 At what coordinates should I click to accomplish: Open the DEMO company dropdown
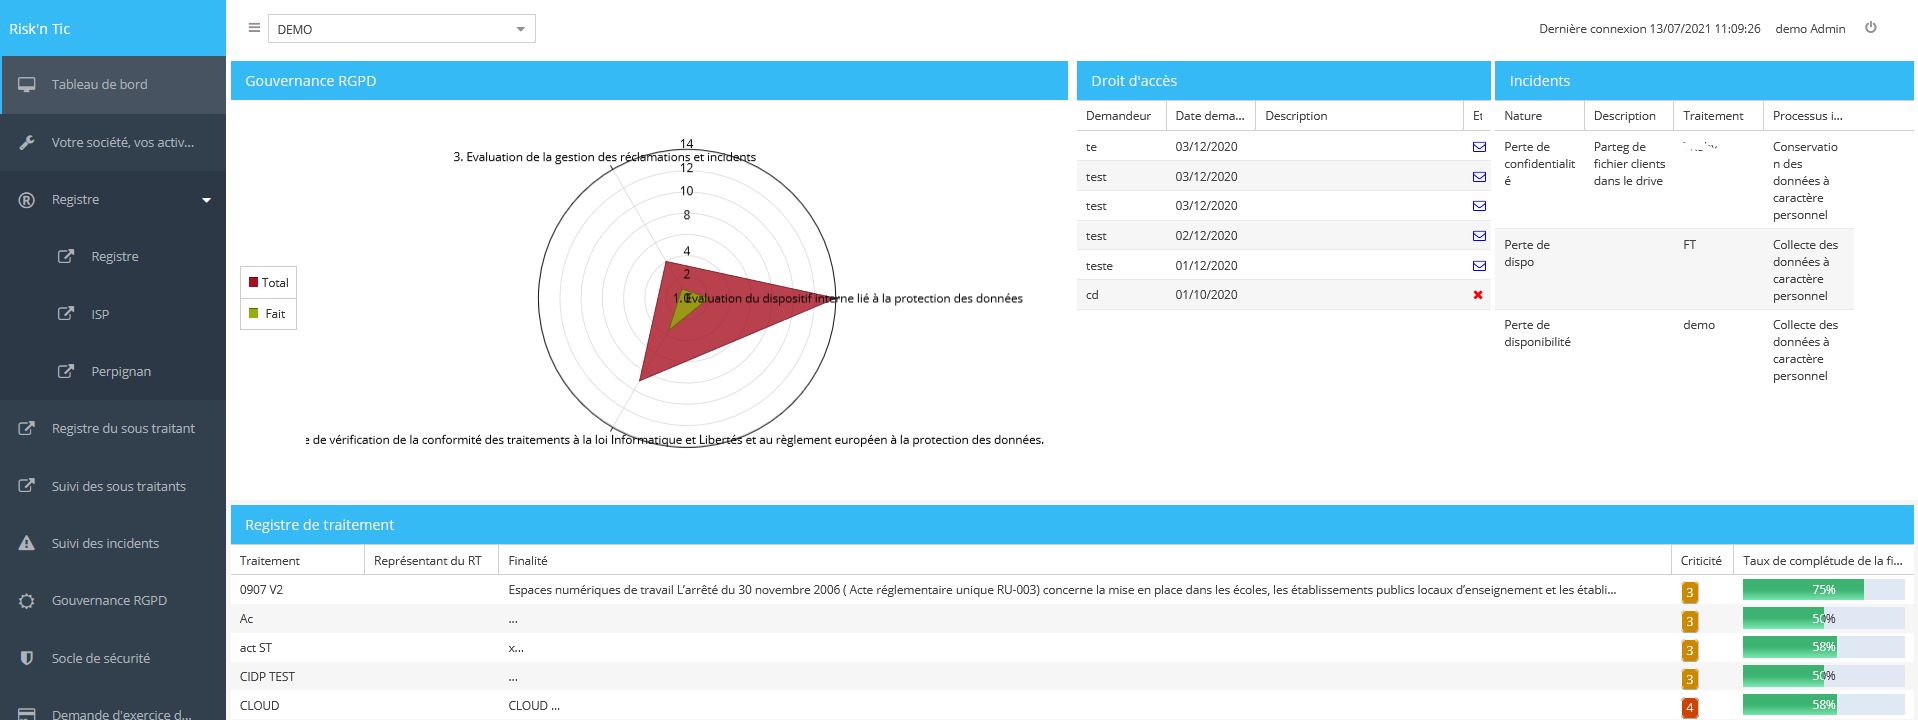pyautogui.click(x=401, y=29)
